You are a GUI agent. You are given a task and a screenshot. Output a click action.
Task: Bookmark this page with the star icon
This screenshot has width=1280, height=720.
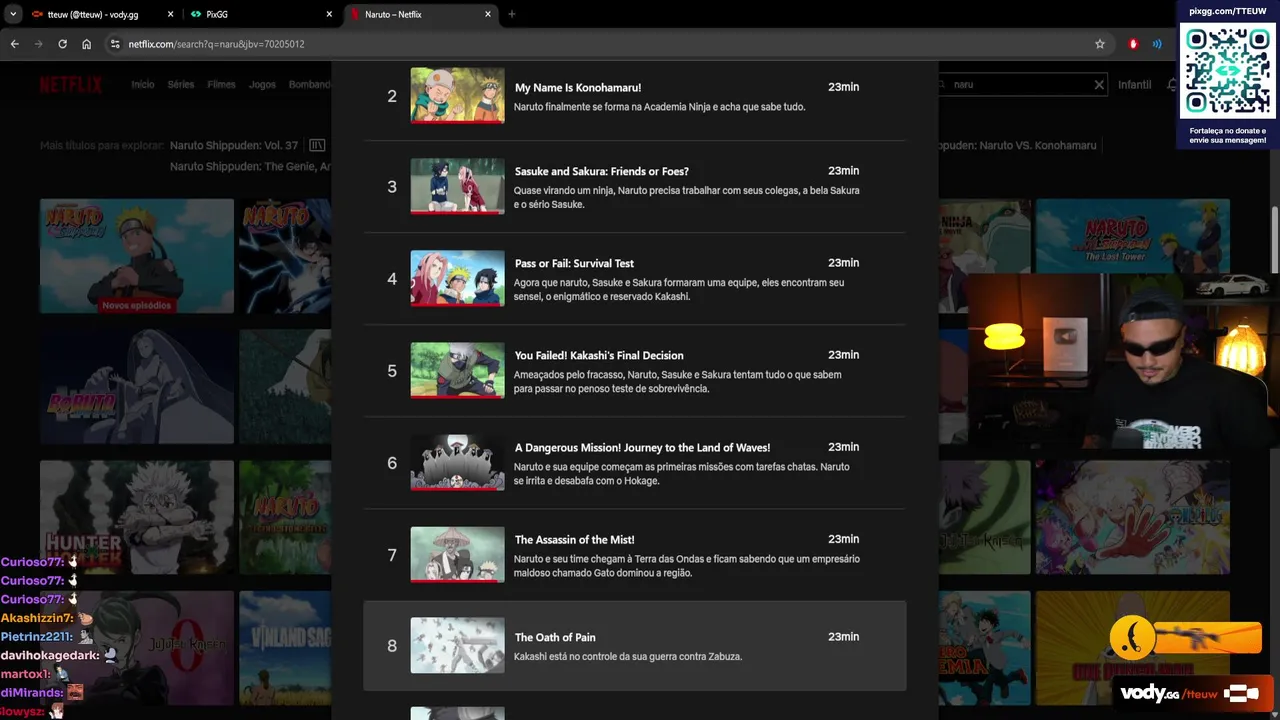click(1100, 44)
